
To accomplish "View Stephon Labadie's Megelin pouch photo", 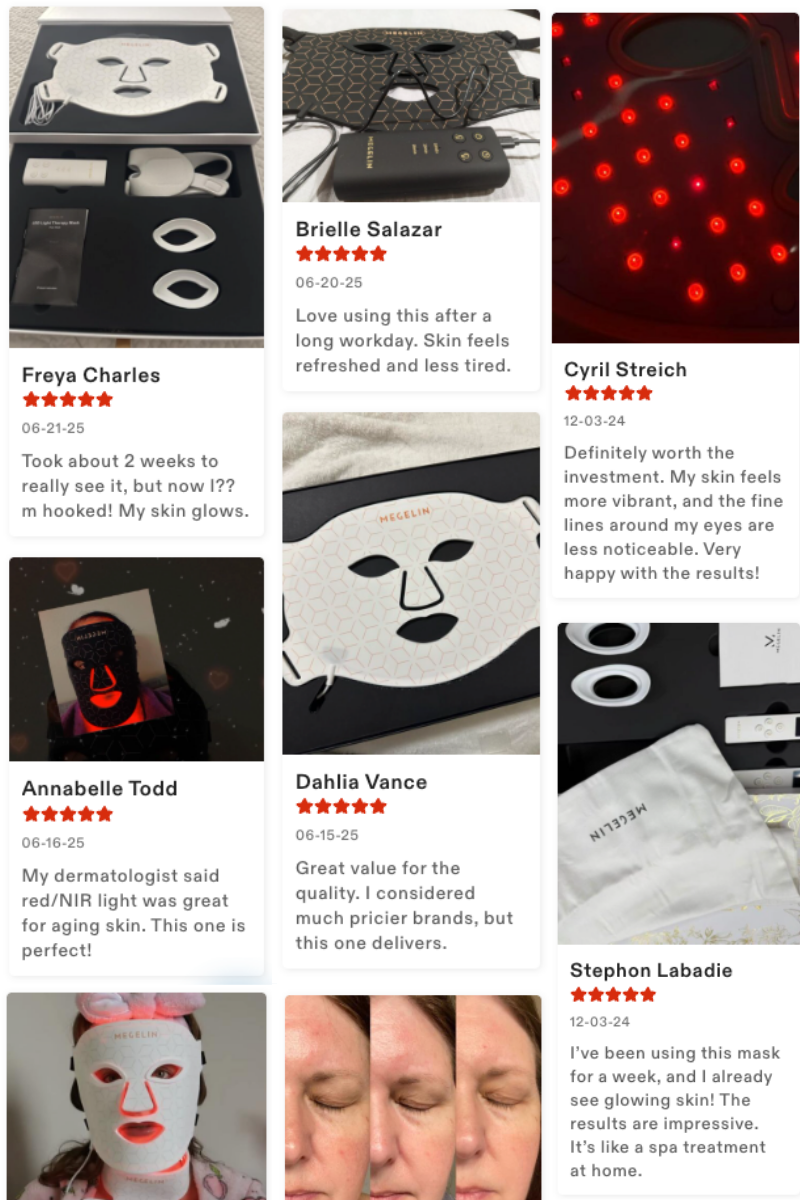I will pyautogui.click(x=678, y=784).
